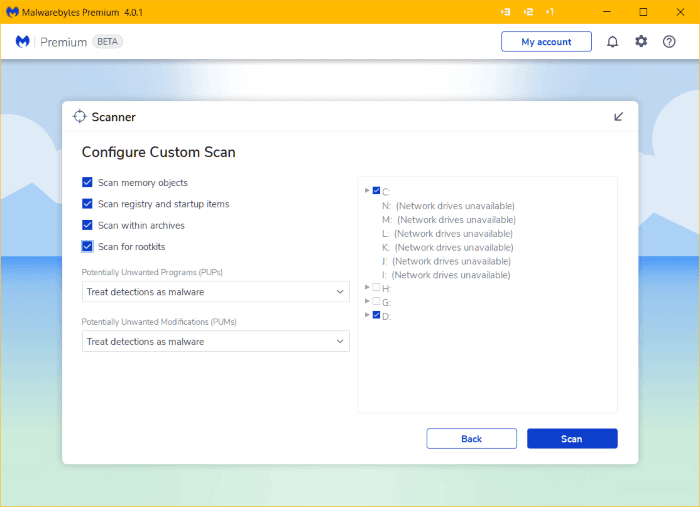This screenshot has width=700, height=507.
Task: Collapse the Scanner panel with the arrow icon
Action: tap(618, 116)
